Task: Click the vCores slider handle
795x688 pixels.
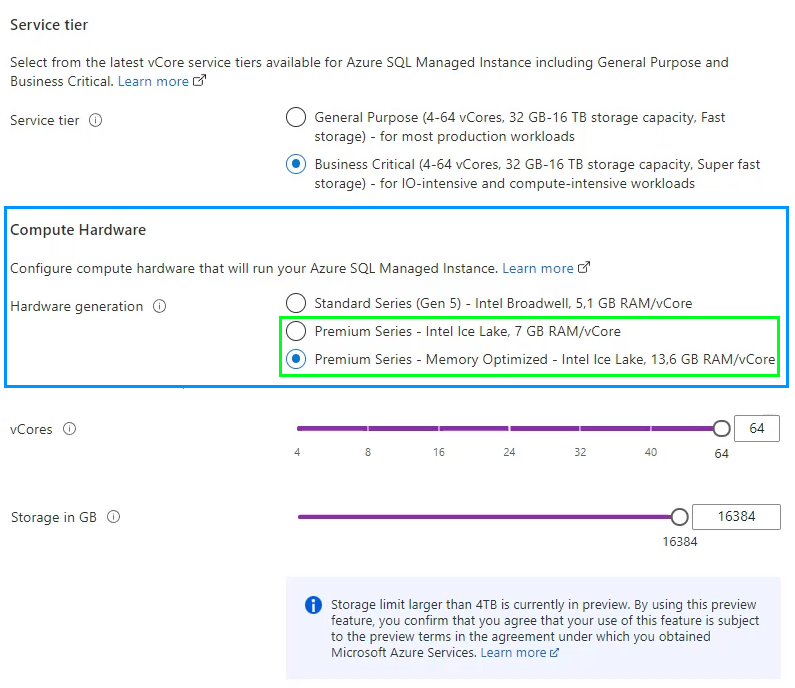Action: pos(721,429)
